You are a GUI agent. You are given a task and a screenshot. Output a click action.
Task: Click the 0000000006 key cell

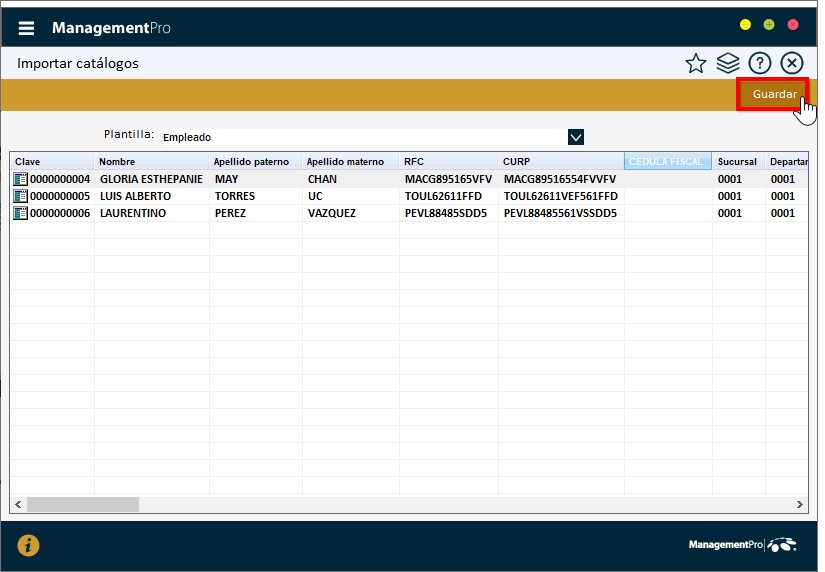point(60,213)
